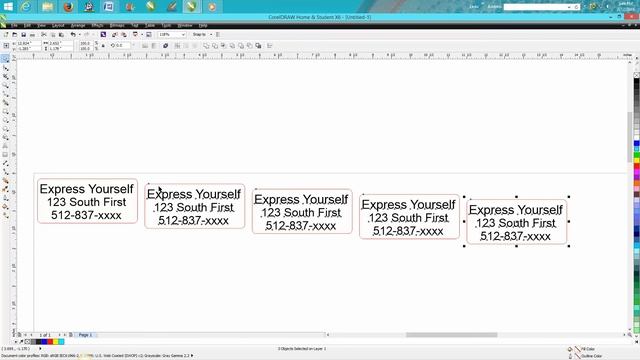The width and height of the screenshot is (640, 360).
Task: Select the Pick tool in toolbox
Action: [5, 59]
